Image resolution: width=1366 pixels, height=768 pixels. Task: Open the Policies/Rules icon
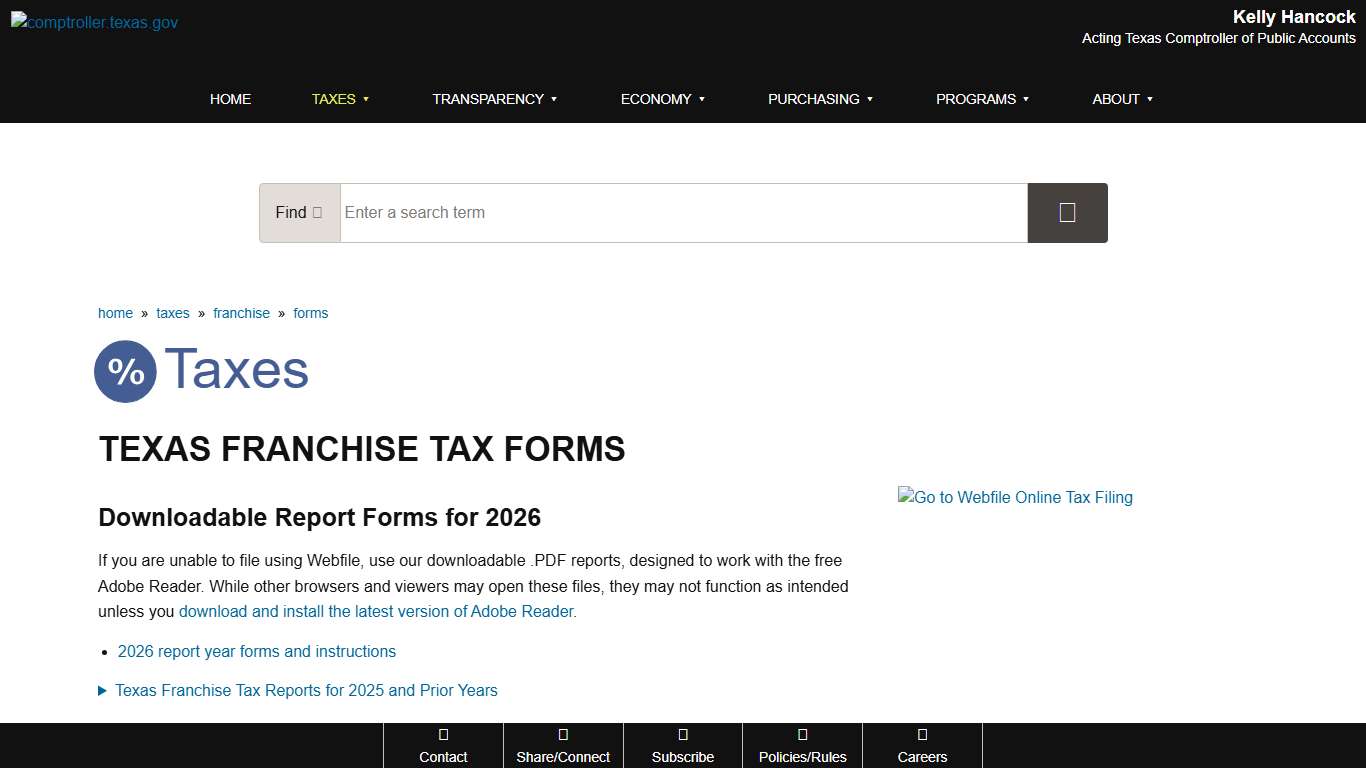pos(802,734)
